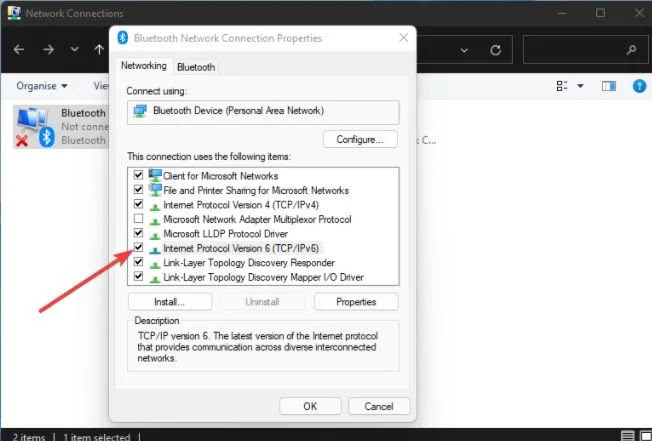Uncheck Link-Layer Topology Discovery Mapper I/O Driver
Screen dimensions: 652x441
point(138,276)
